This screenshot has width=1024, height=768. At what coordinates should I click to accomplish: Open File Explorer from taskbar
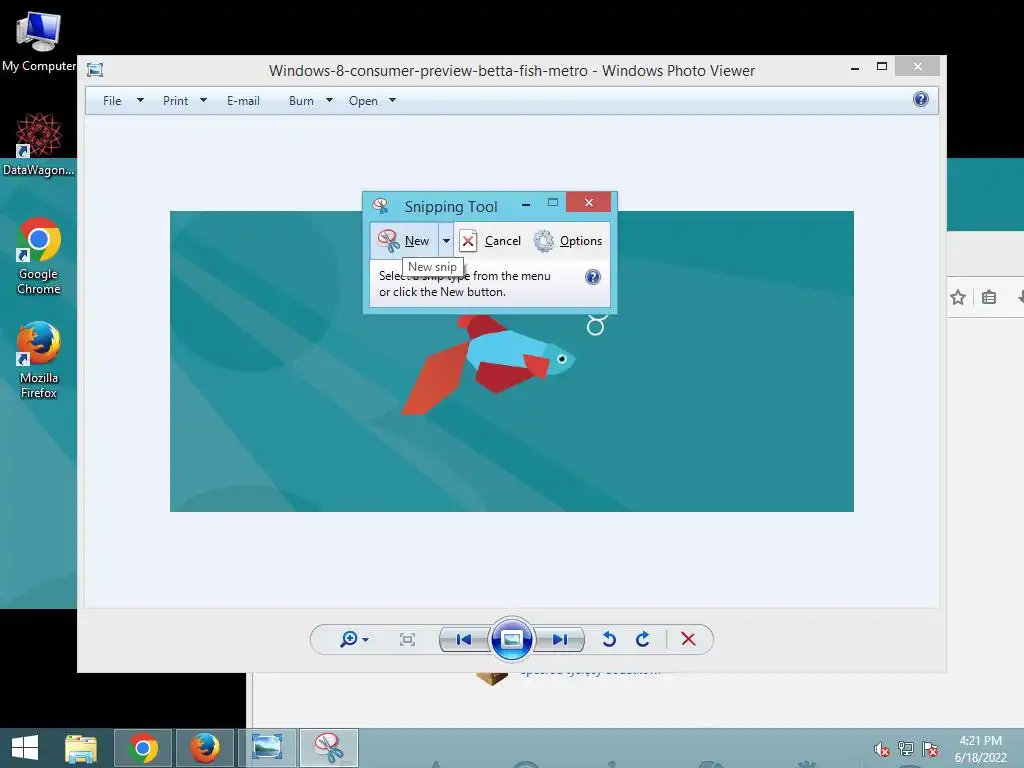pos(81,748)
